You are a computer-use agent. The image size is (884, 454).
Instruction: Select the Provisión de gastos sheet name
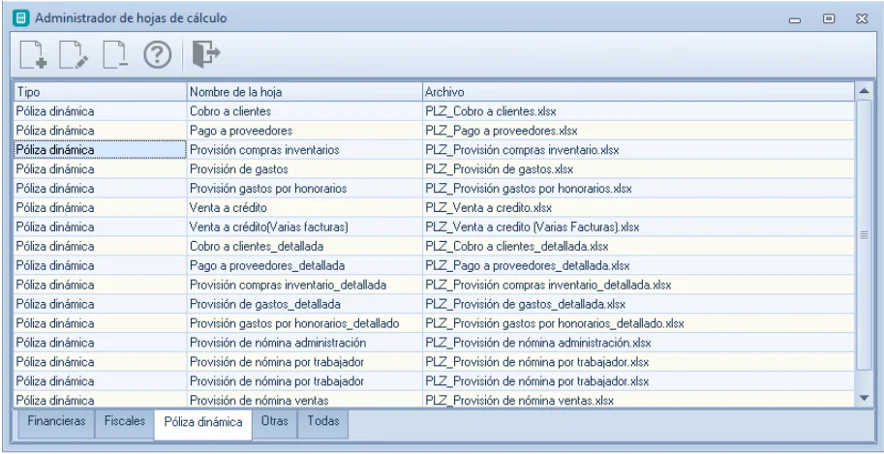238,169
